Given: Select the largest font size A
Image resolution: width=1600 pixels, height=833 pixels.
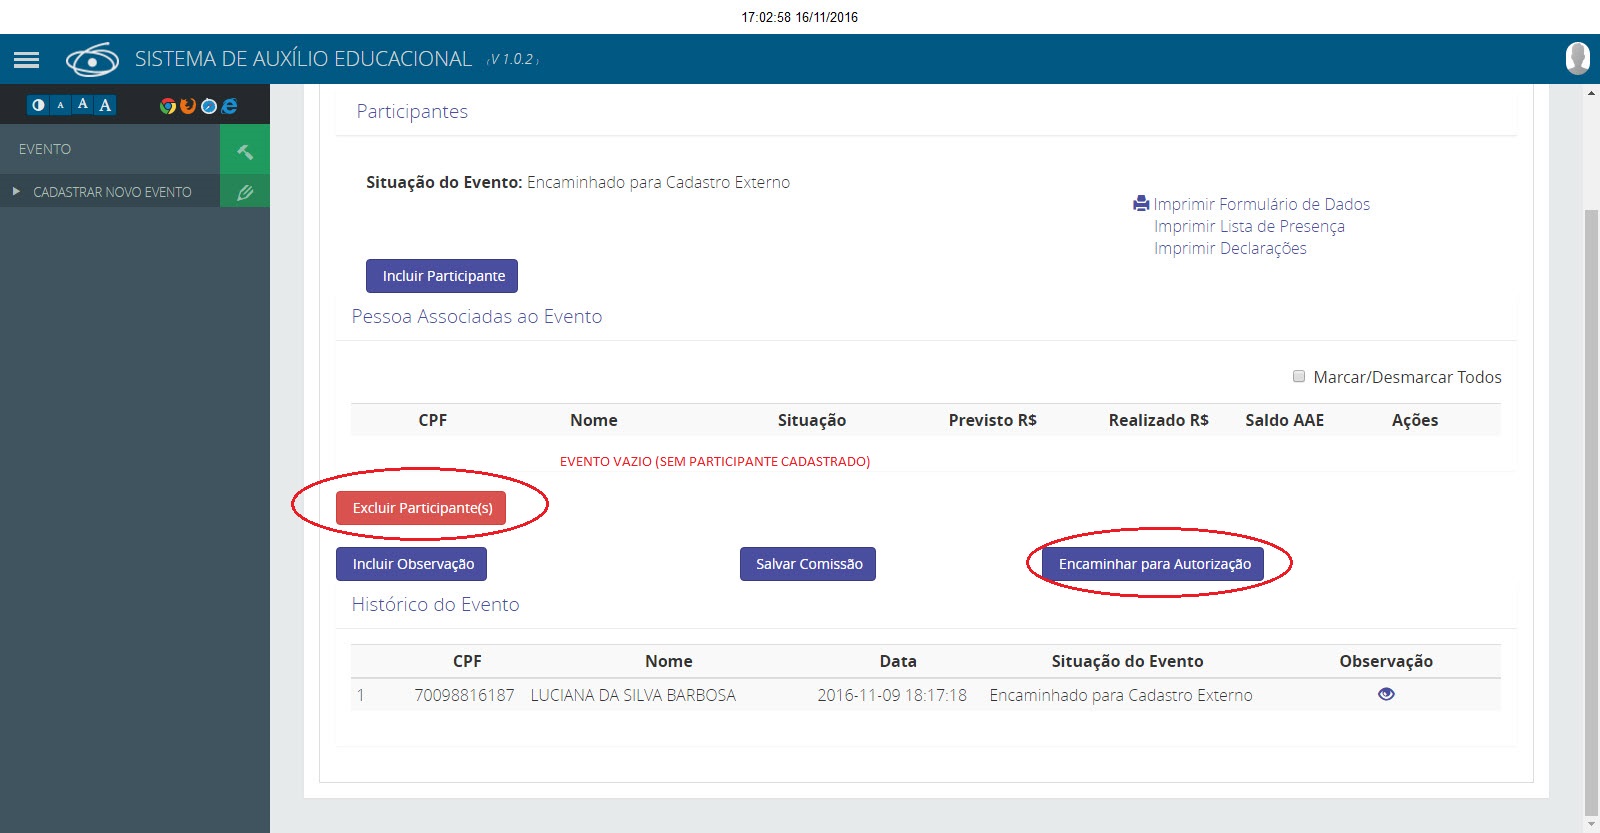Looking at the screenshot, I should coord(105,105).
